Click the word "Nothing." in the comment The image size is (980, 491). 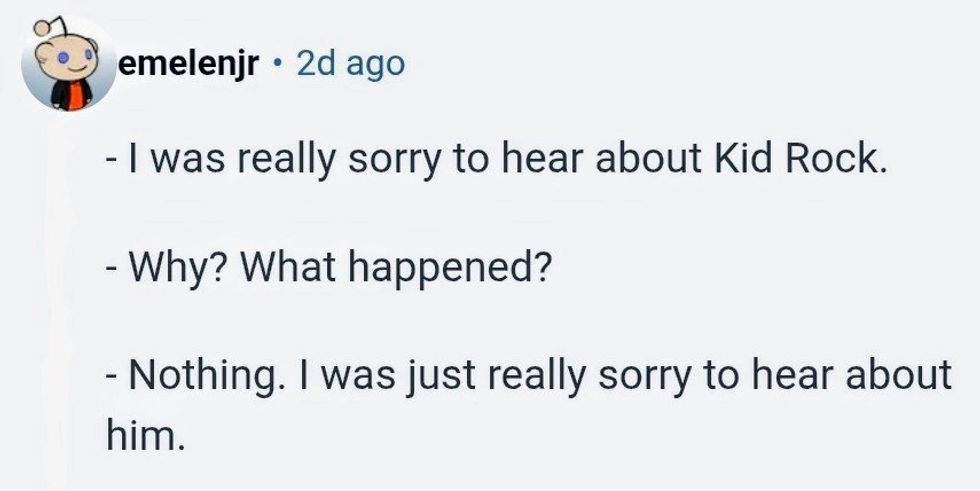click(x=197, y=376)
